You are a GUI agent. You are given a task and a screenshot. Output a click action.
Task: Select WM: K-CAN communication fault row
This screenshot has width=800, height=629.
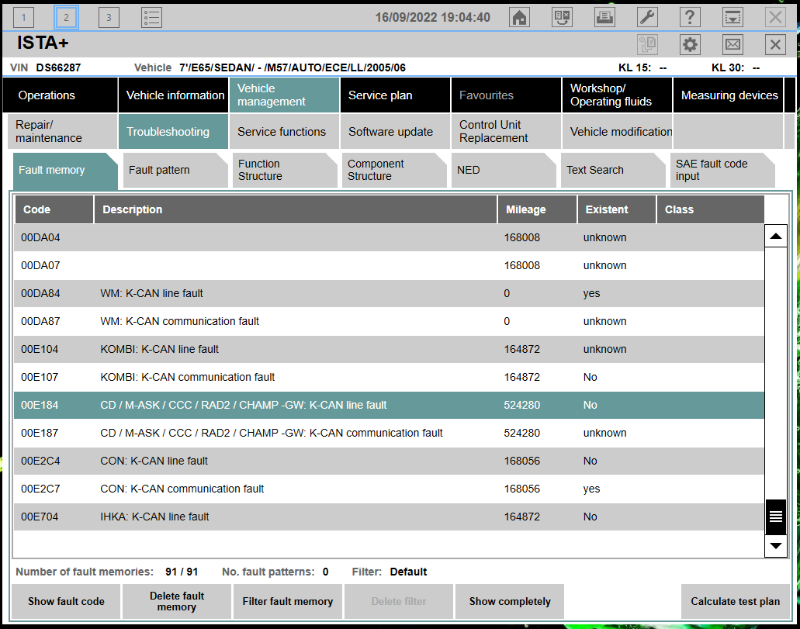[389, 321]
